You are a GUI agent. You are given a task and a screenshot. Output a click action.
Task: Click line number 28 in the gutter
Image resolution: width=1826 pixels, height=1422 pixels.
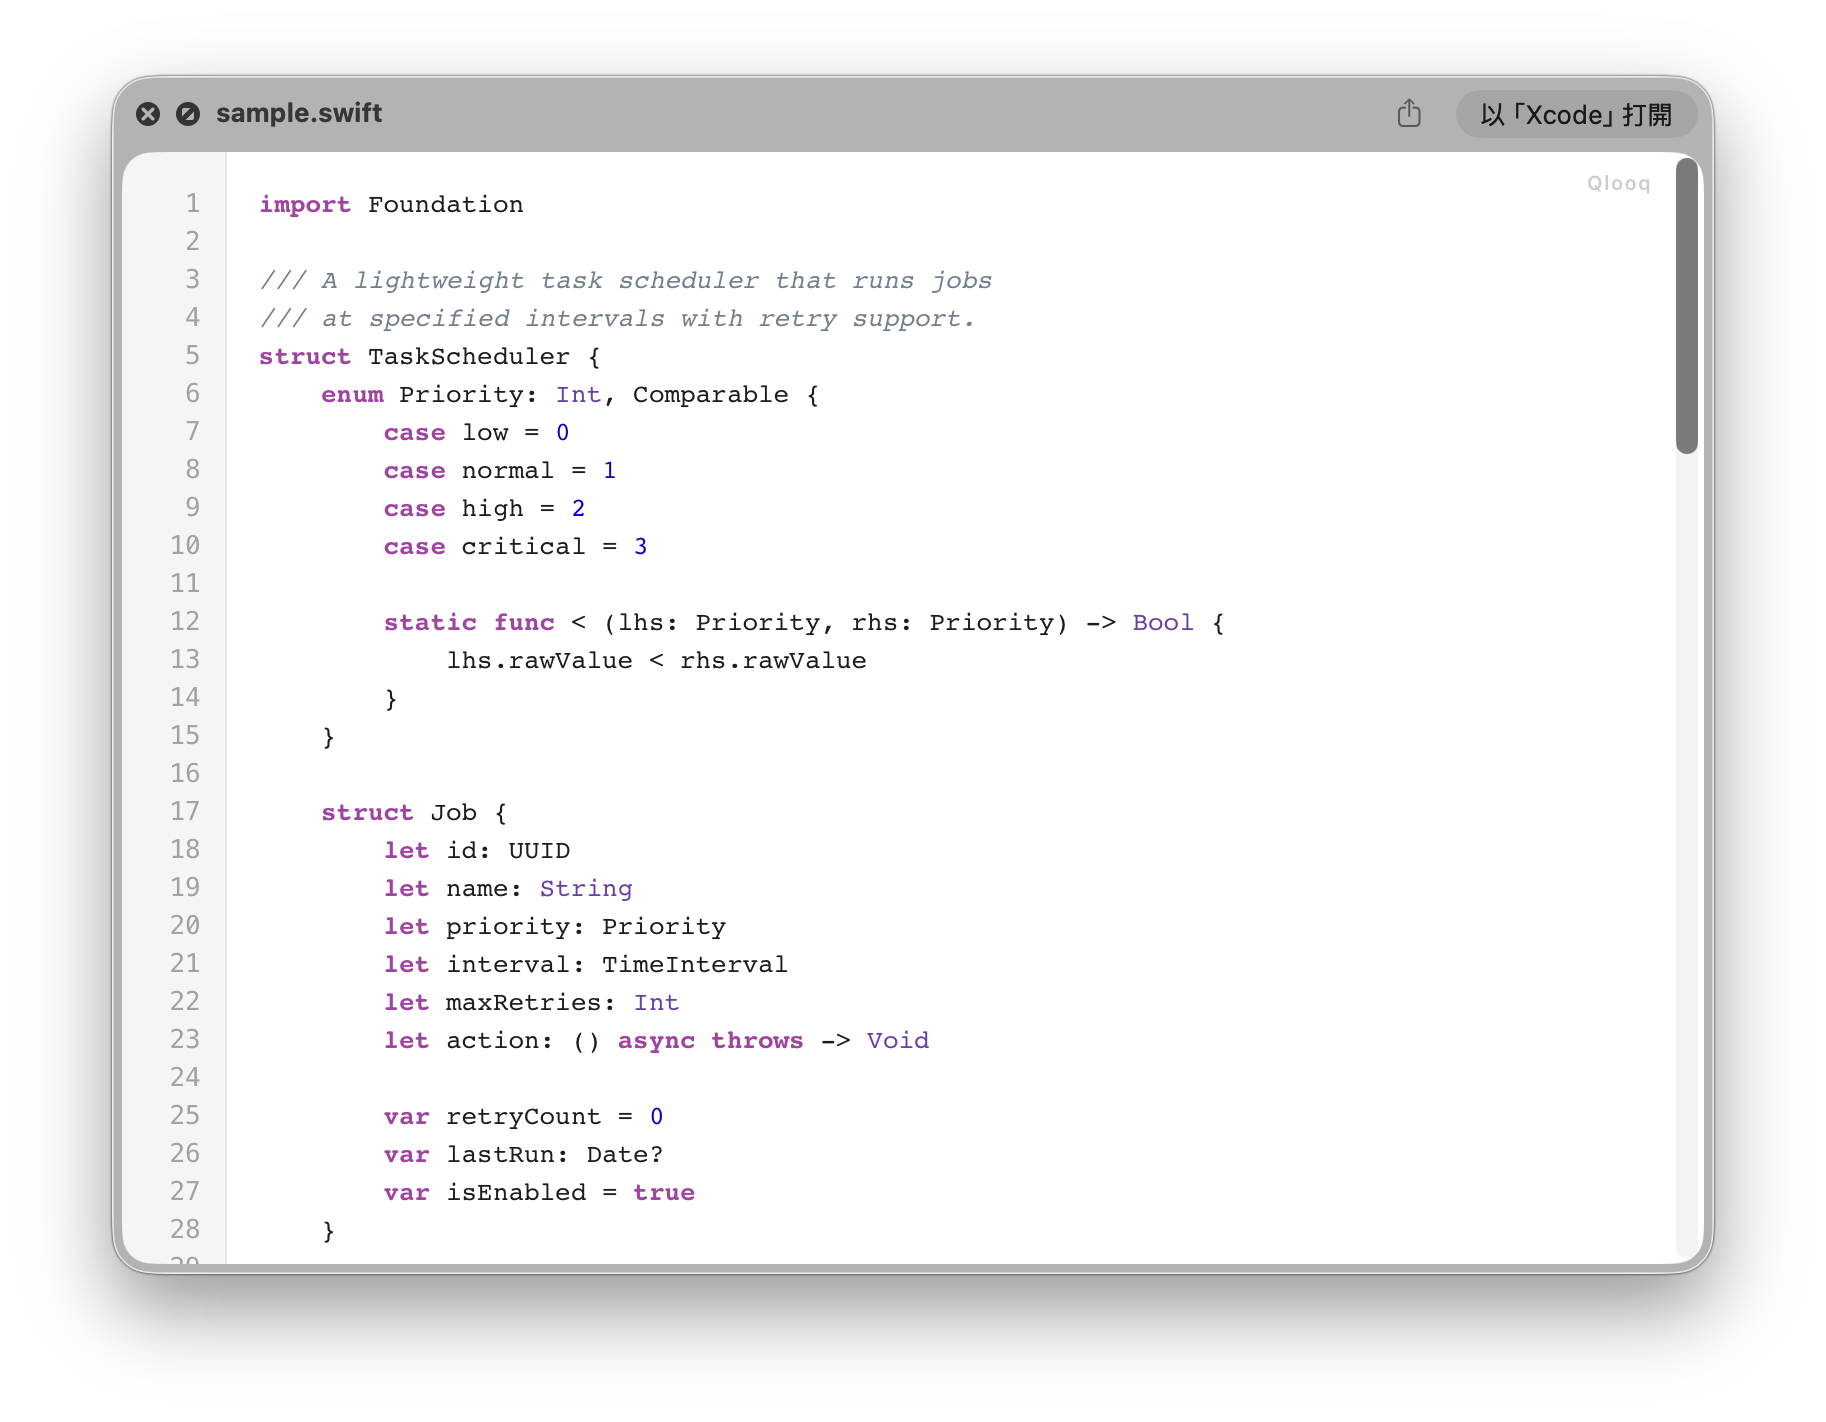[184, 1229]
